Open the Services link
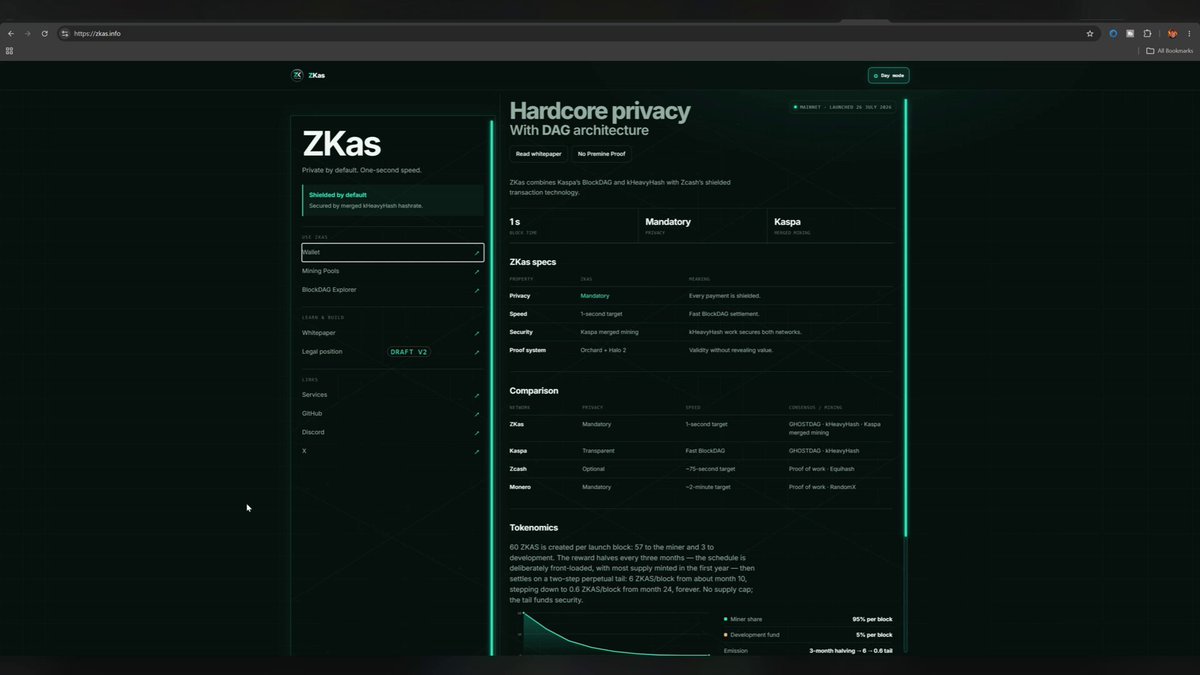 click(392, 395)
